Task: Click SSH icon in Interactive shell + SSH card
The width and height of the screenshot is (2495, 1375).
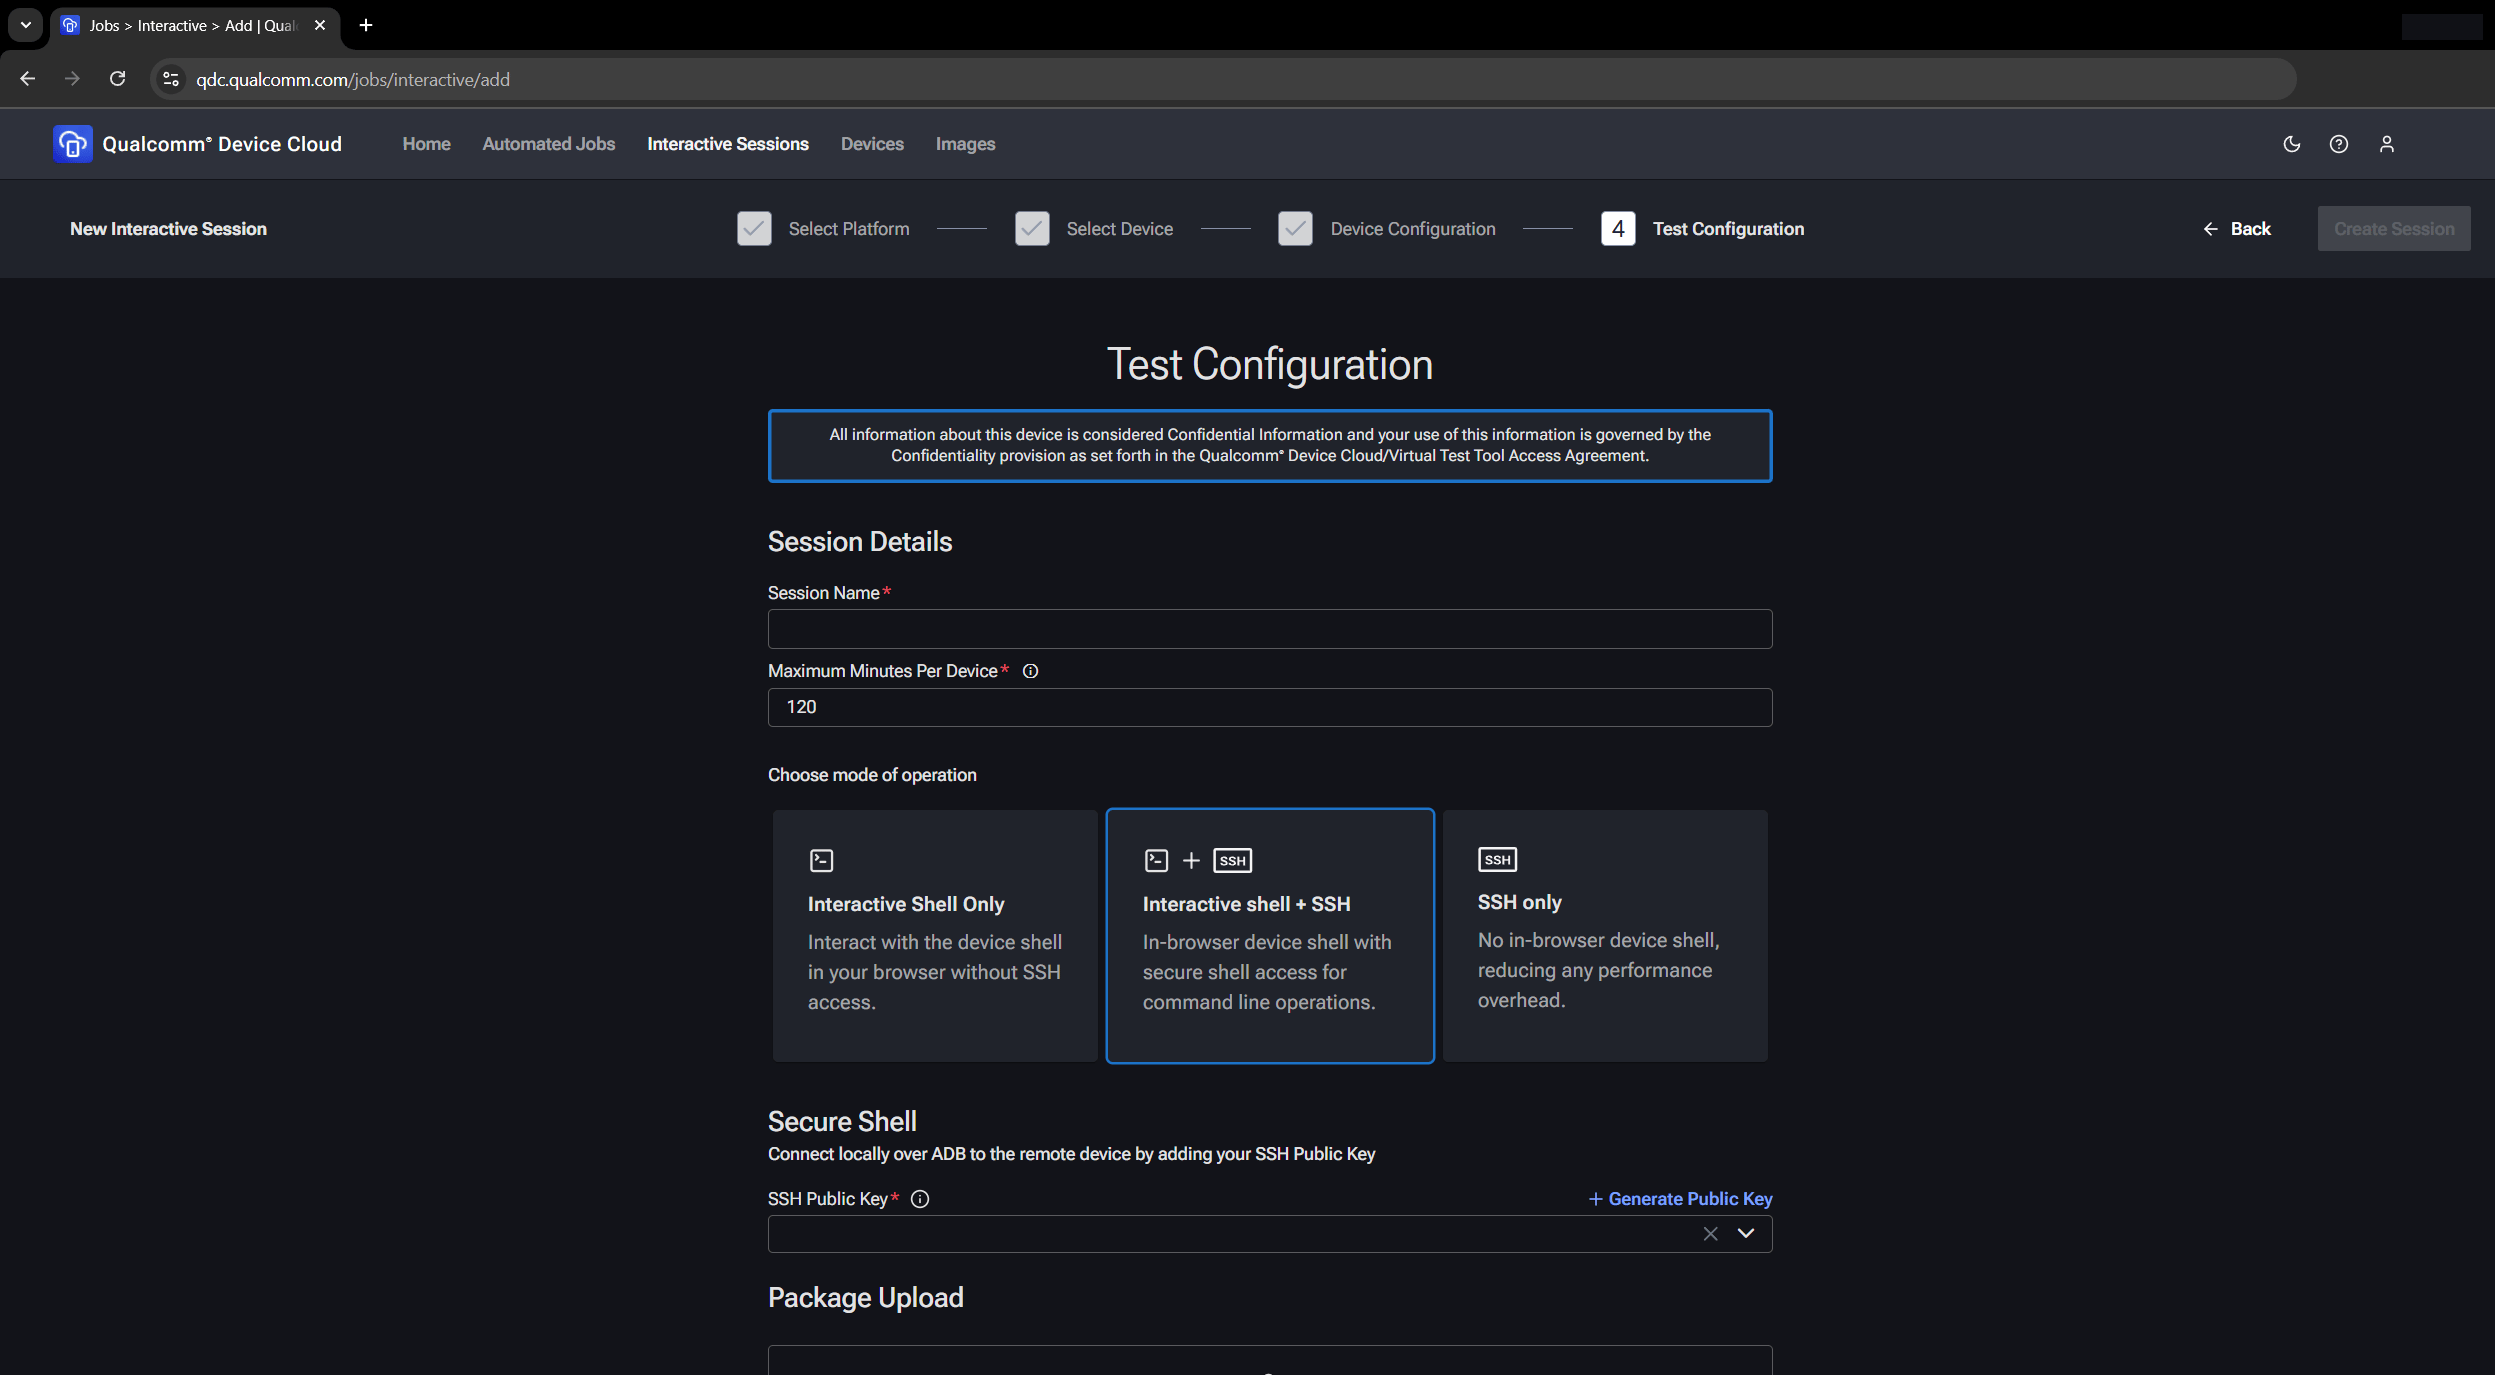Action: pos(1232,860)
